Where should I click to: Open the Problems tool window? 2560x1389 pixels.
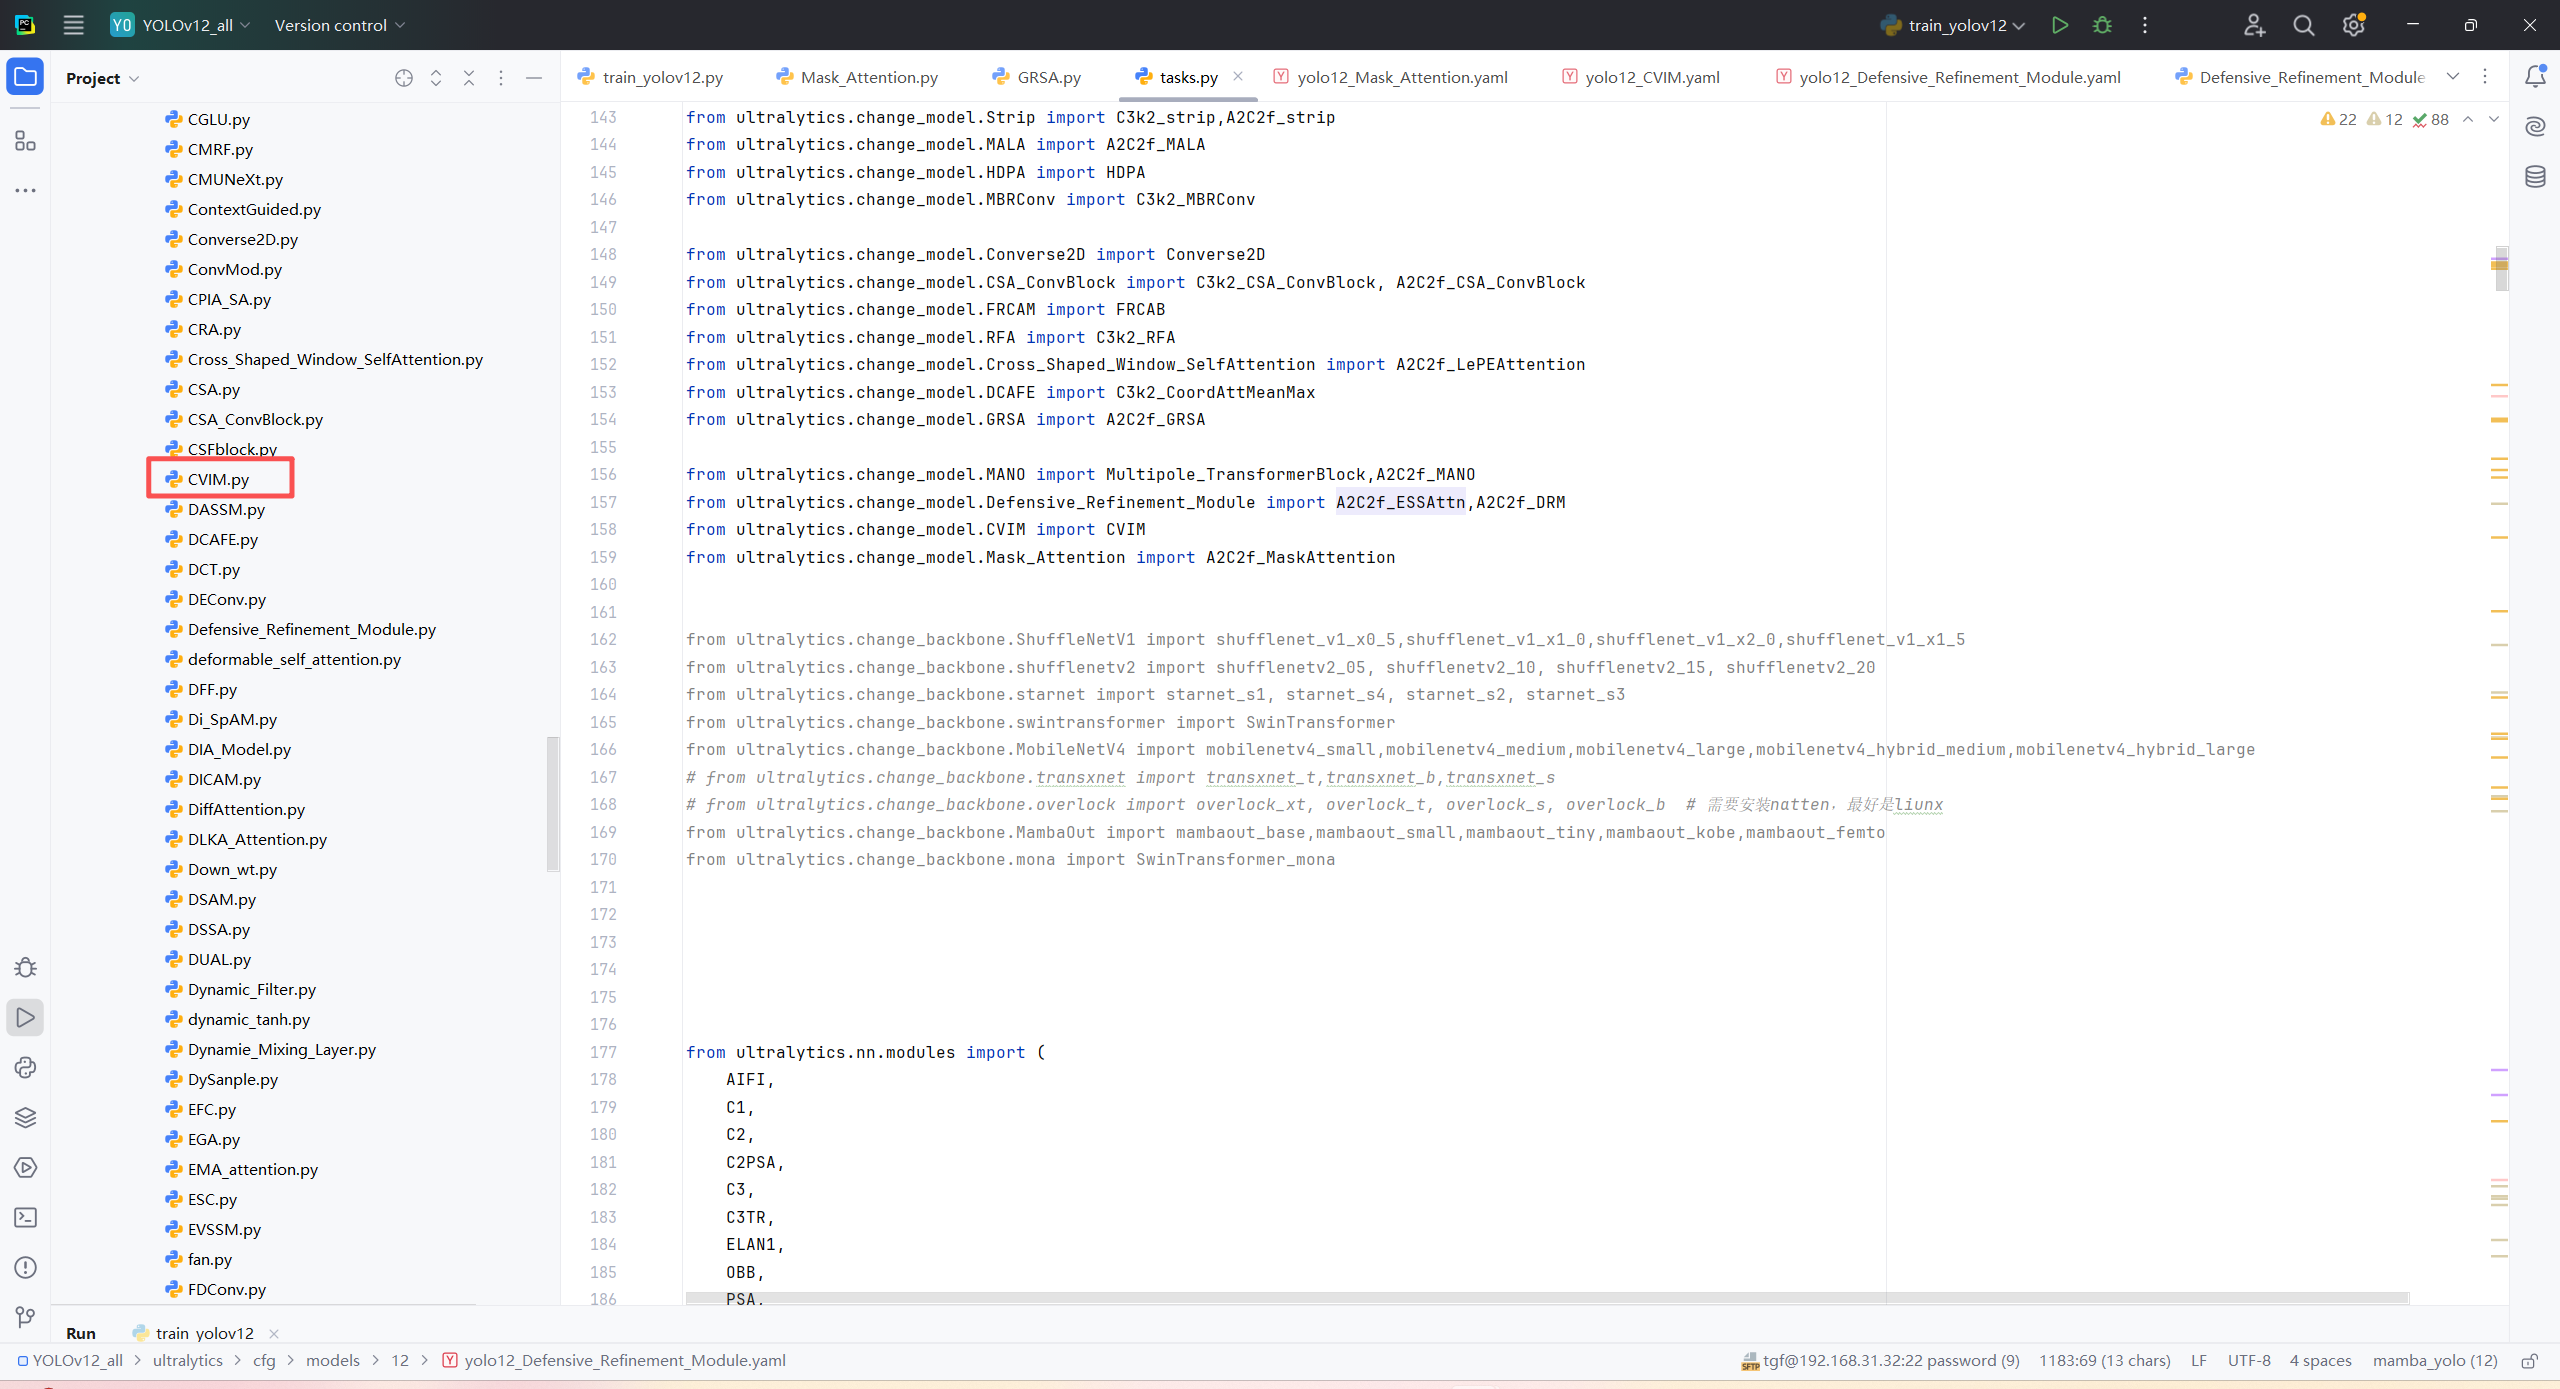(26, 1267)
